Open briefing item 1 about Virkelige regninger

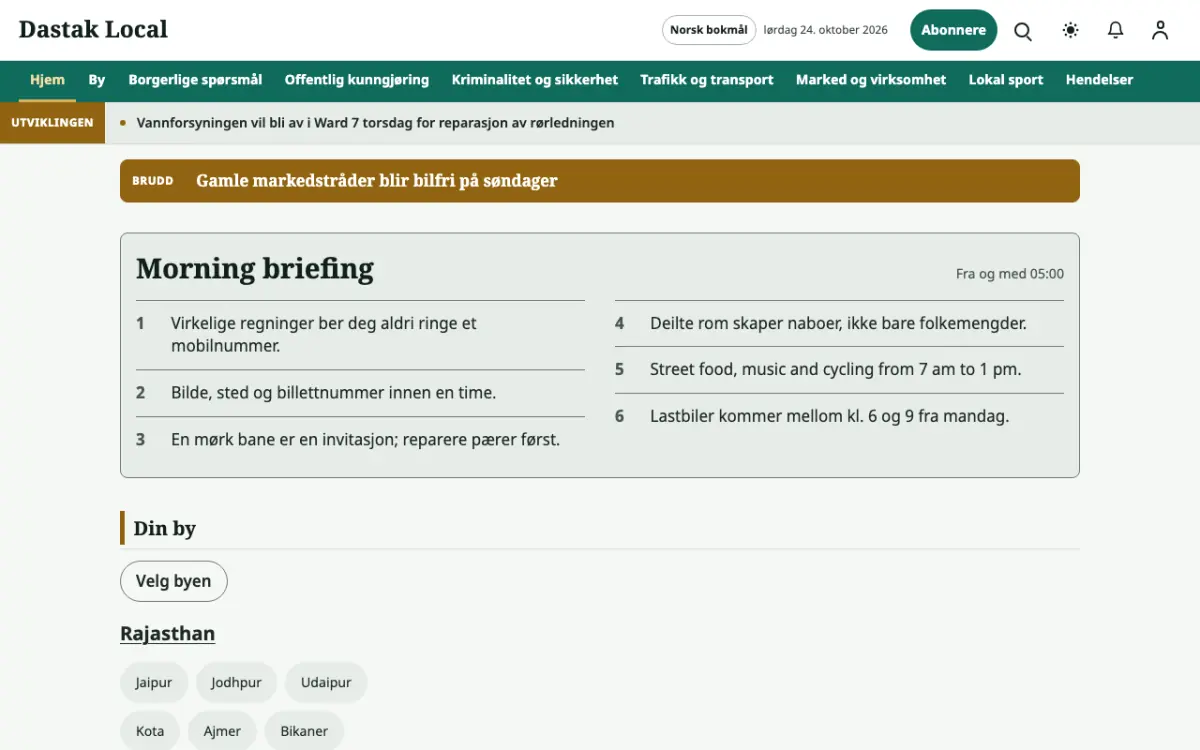tap(360, 335)
